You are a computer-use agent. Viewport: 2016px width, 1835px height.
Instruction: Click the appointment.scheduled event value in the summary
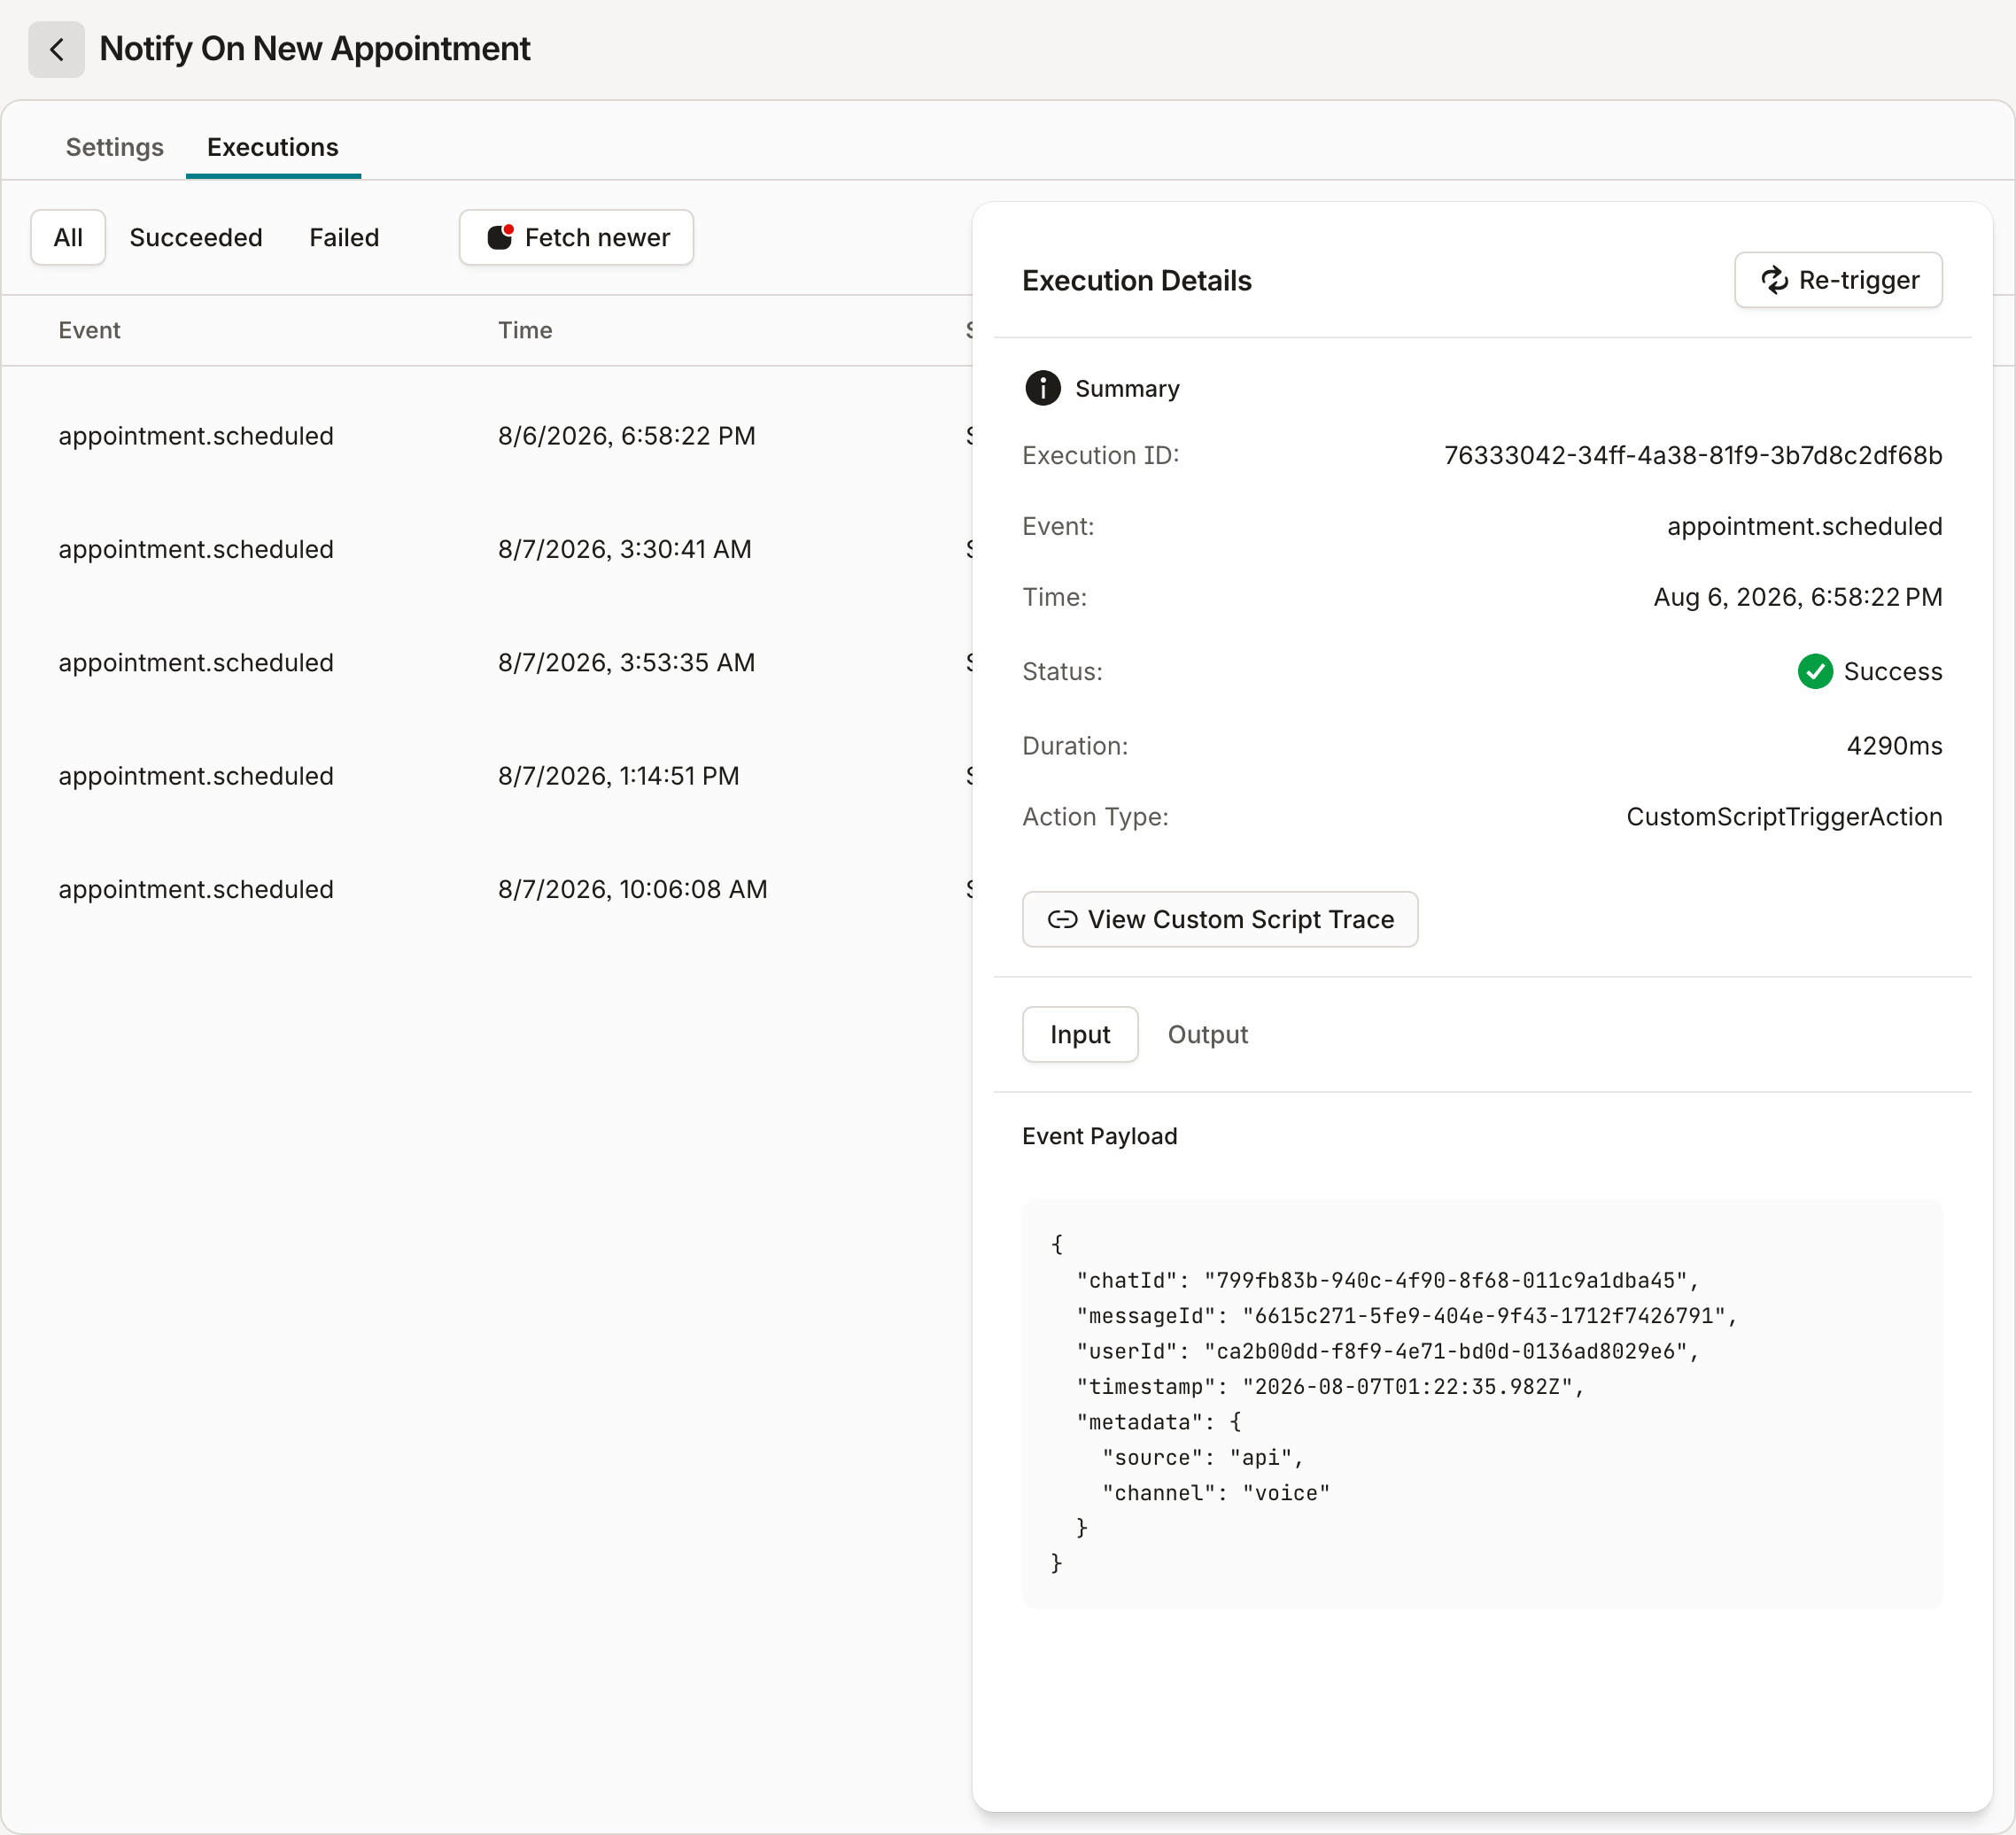[1804, 526]
